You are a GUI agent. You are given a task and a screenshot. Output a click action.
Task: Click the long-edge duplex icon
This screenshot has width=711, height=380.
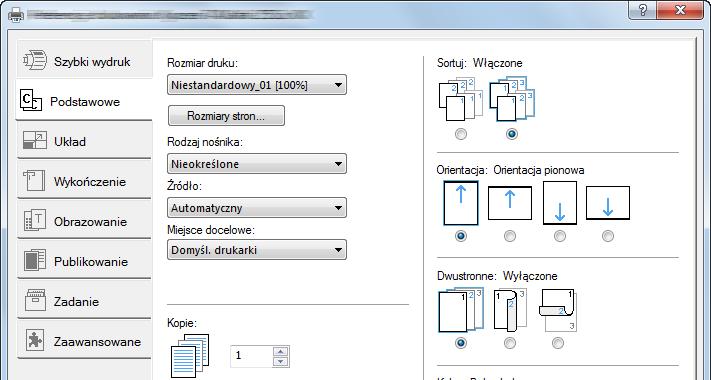click(x=510, y=311)
